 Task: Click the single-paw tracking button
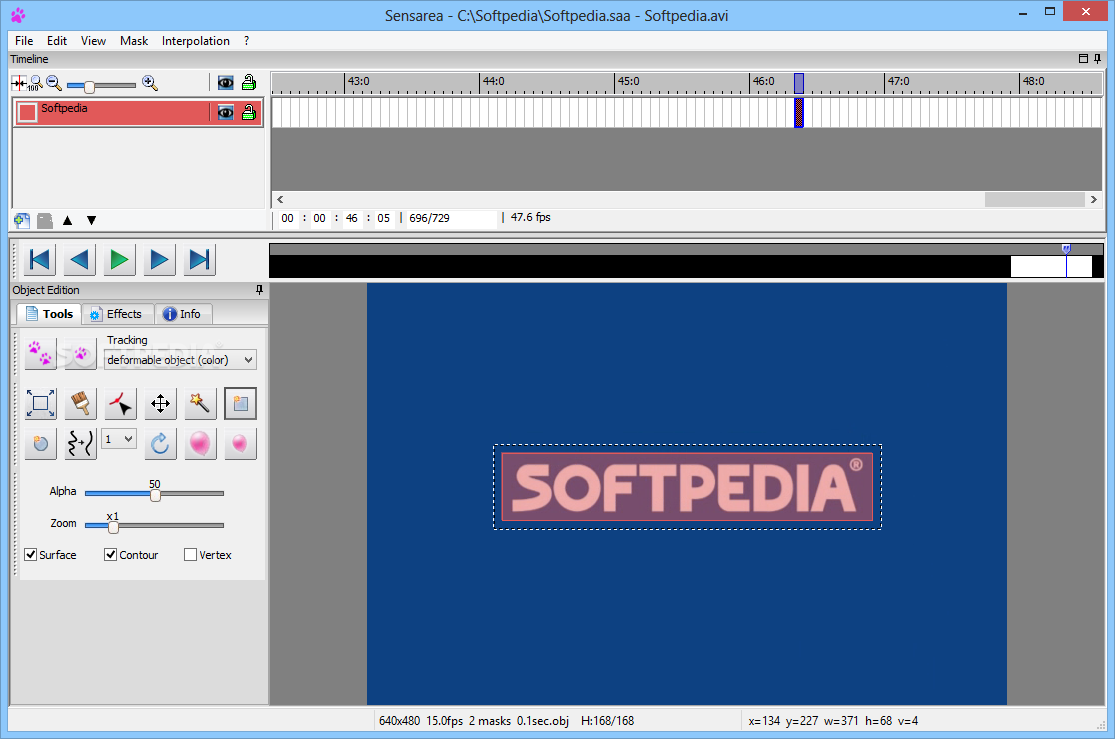click(x=80, y=352)
